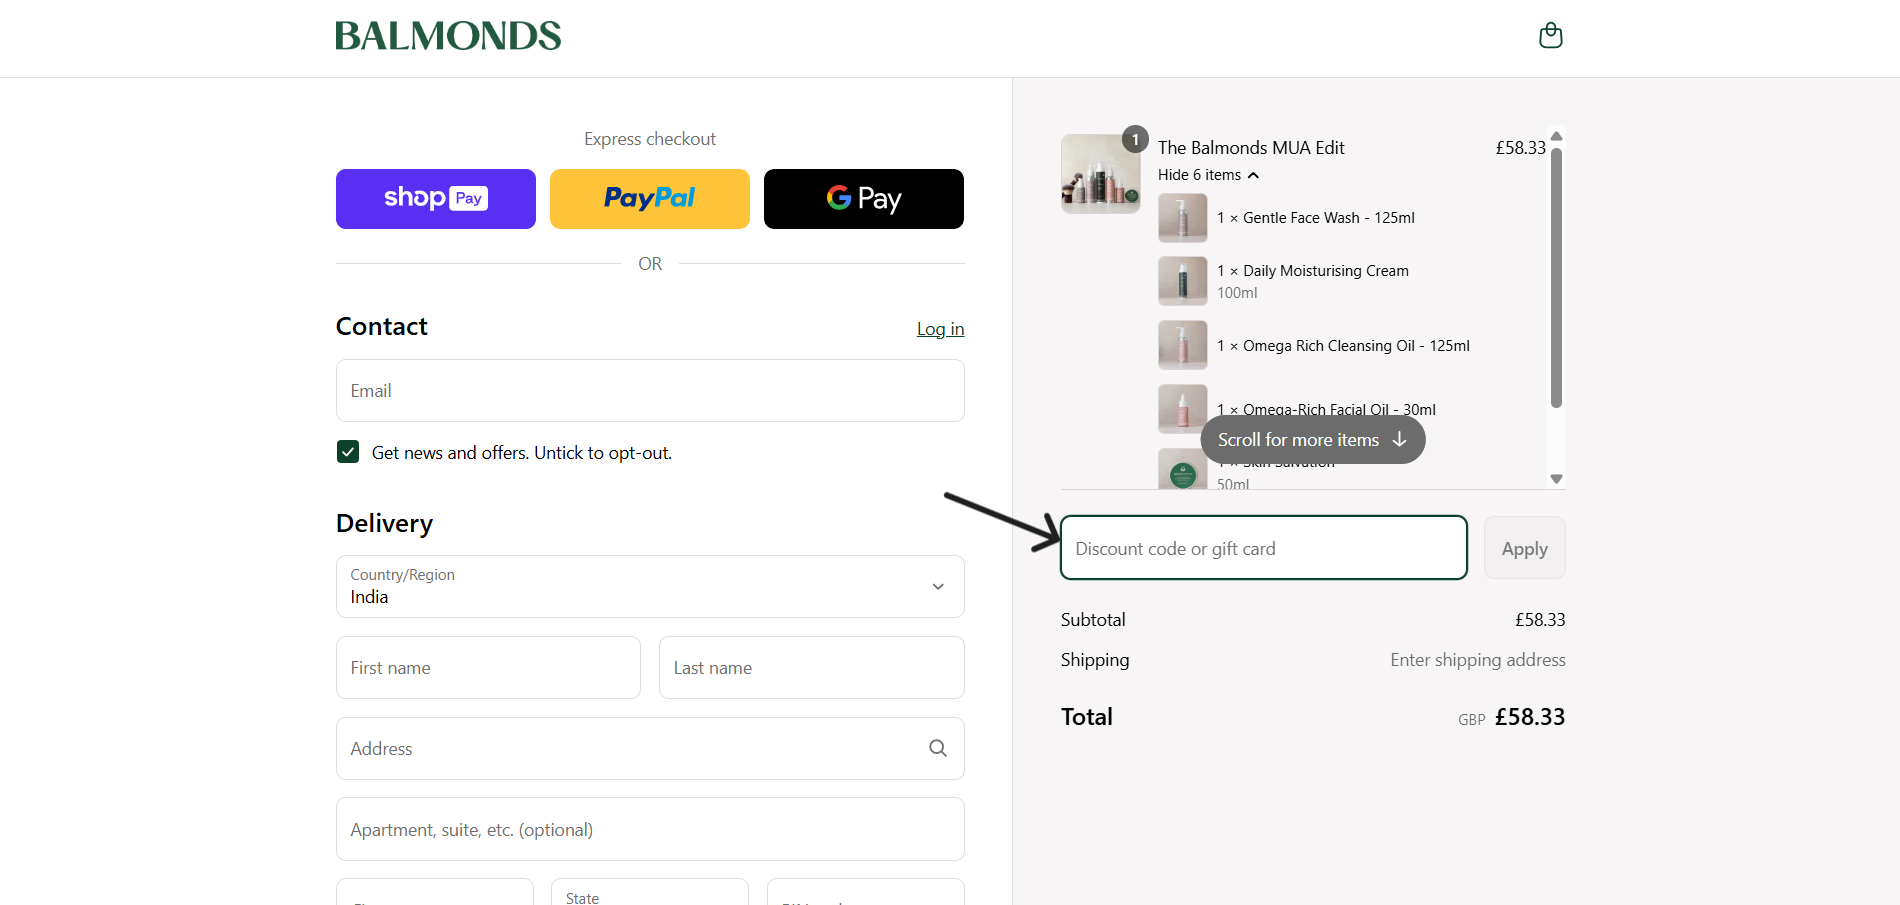Click the address search magnifier icon
Viewport: 1900px width, 905px height.
click(x=937, y=748)
